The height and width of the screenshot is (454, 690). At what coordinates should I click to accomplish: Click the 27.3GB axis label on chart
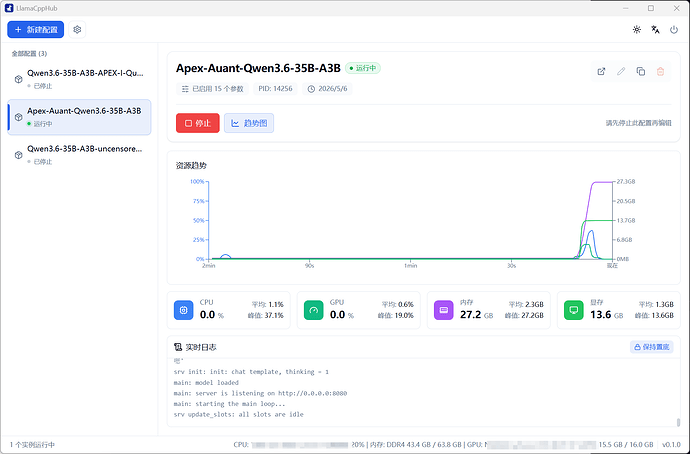pos(626,181)
